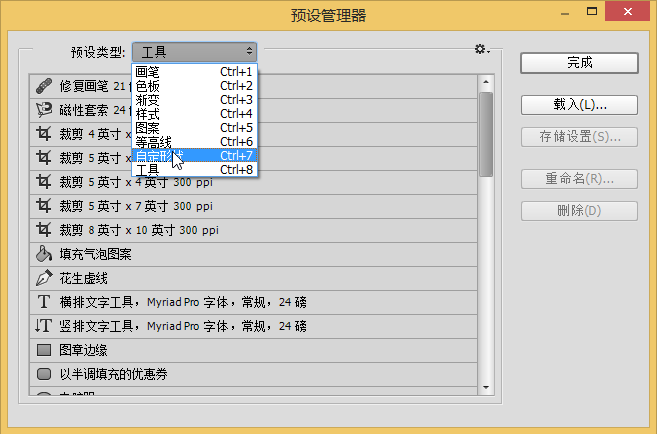
Task: Click the rounded rectangle icon of 以半调填充的优惠券
Action: pyautogui.click(x=44, y=374)
